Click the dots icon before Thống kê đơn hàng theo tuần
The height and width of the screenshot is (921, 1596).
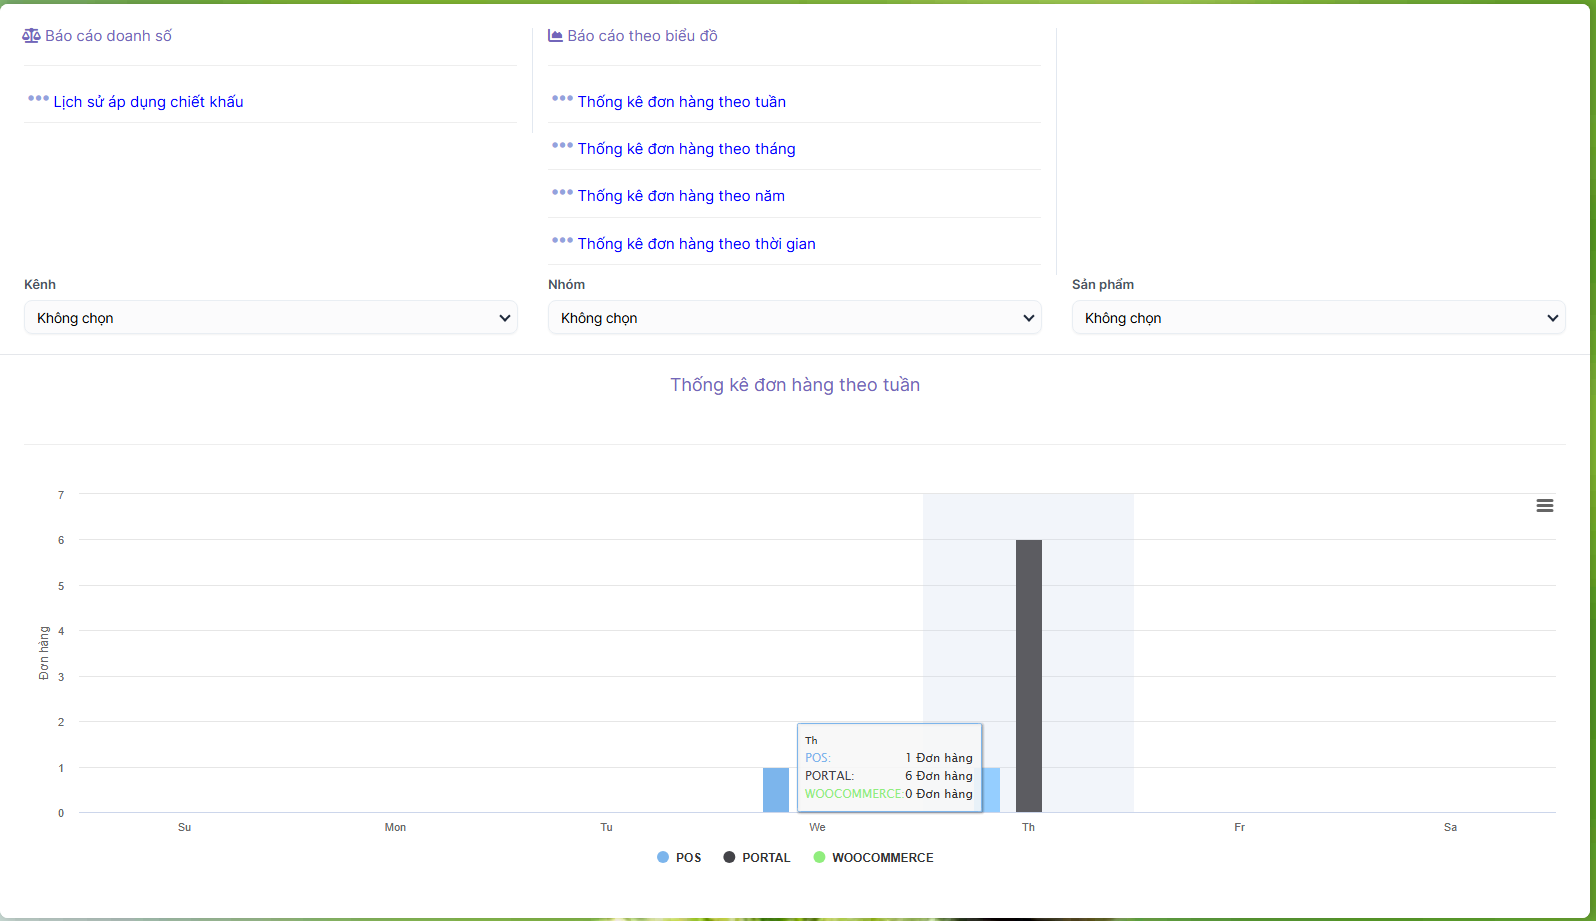pos(562,99)
